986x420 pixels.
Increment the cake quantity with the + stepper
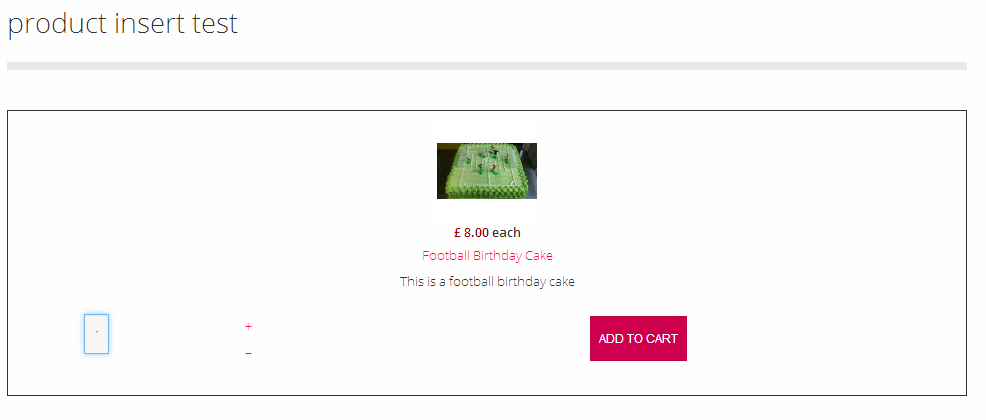(248, 327)
